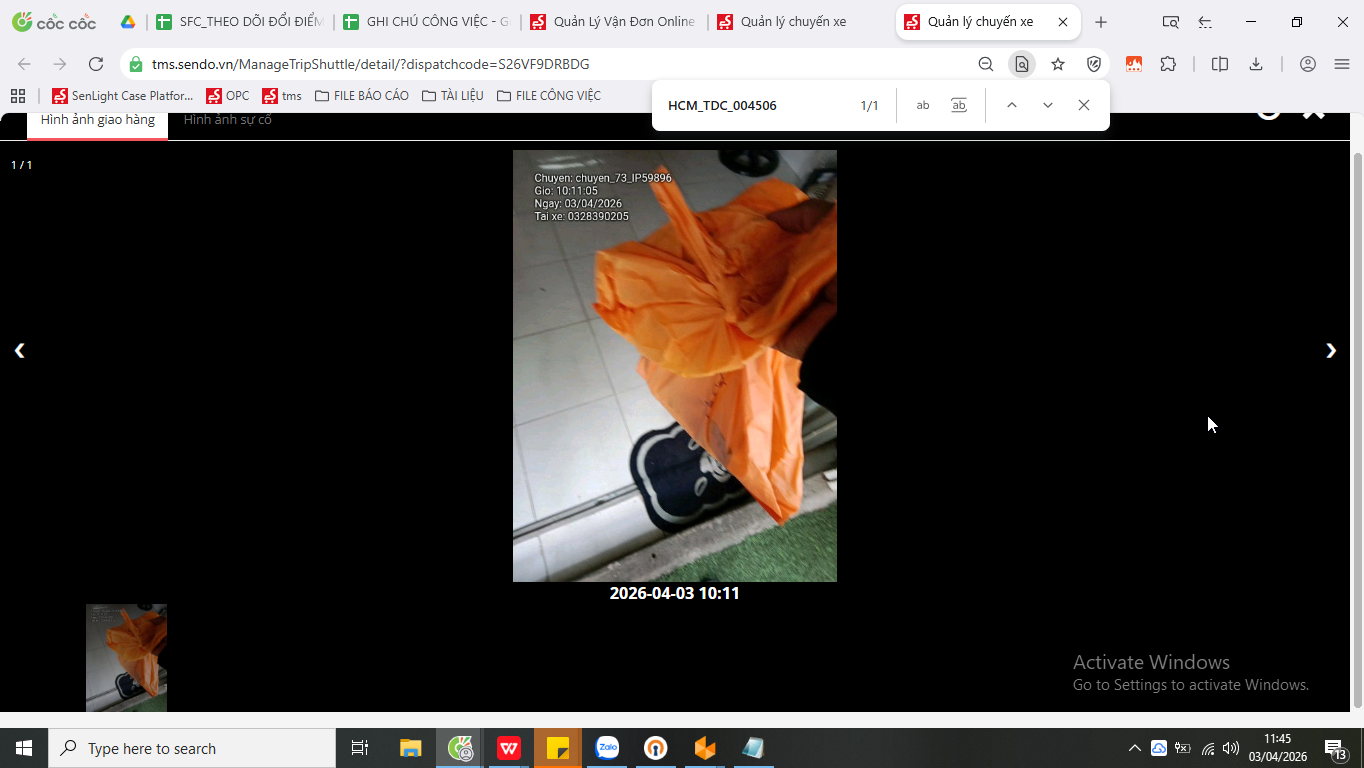Viewport: 1364px width, 768px height.
Task: Open Zalo from the taskbar
Action: (607, 748)
